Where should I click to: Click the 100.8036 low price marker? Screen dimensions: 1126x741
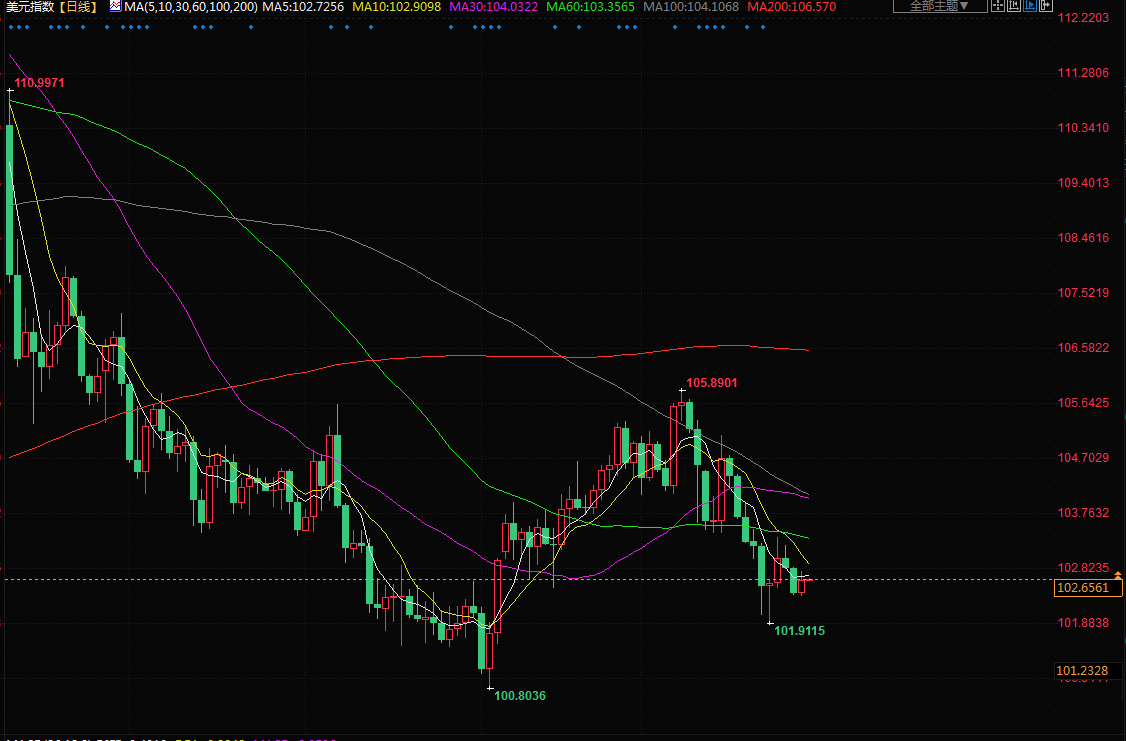520,695
